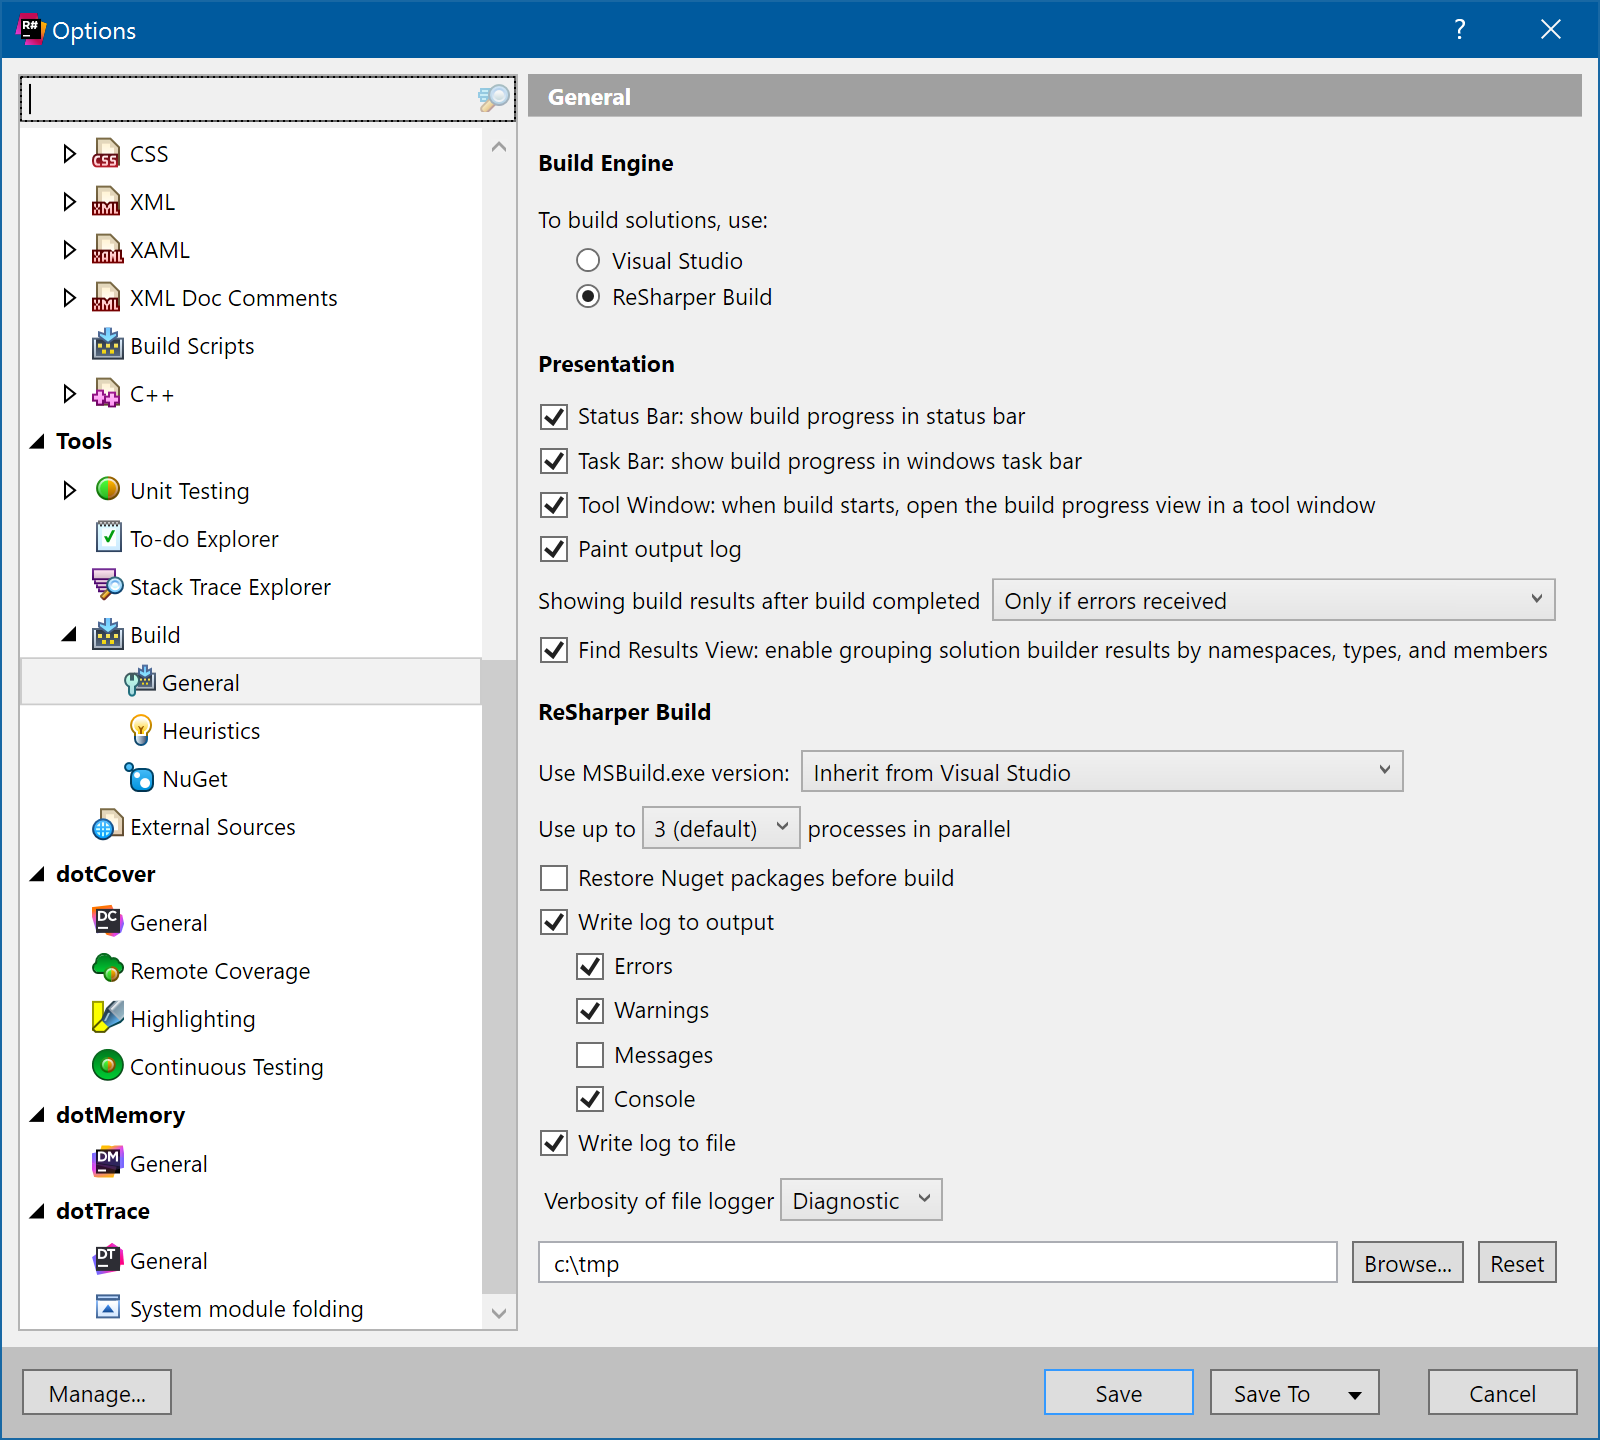Image resolution: width=1600 pixels, height=1440 pixels.
Task: Toggle Task Bar build progress checkbox
Action: (553, 461)
